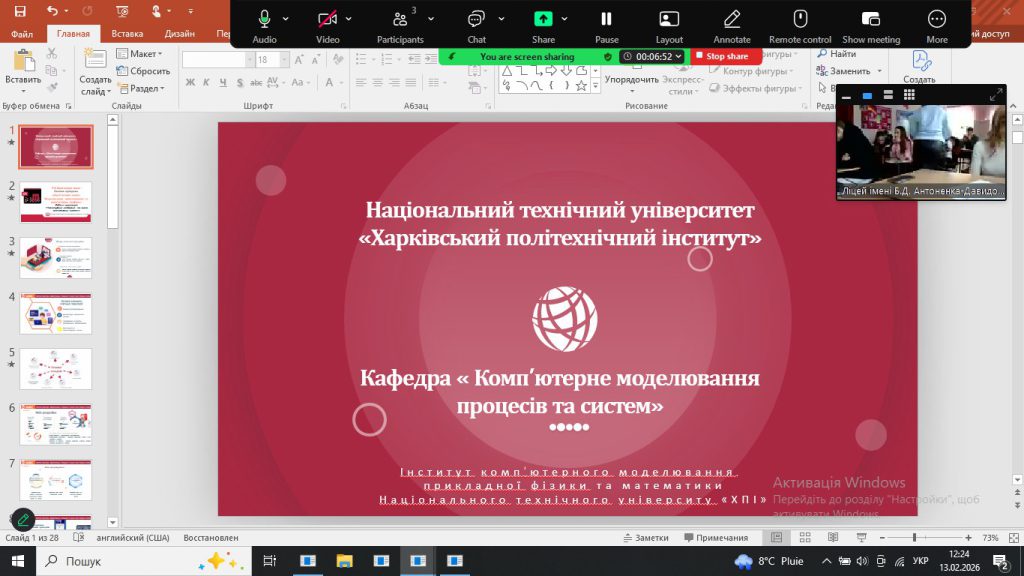
Task: Pause the Zoom screen share
Action: (x=606, y=19)
